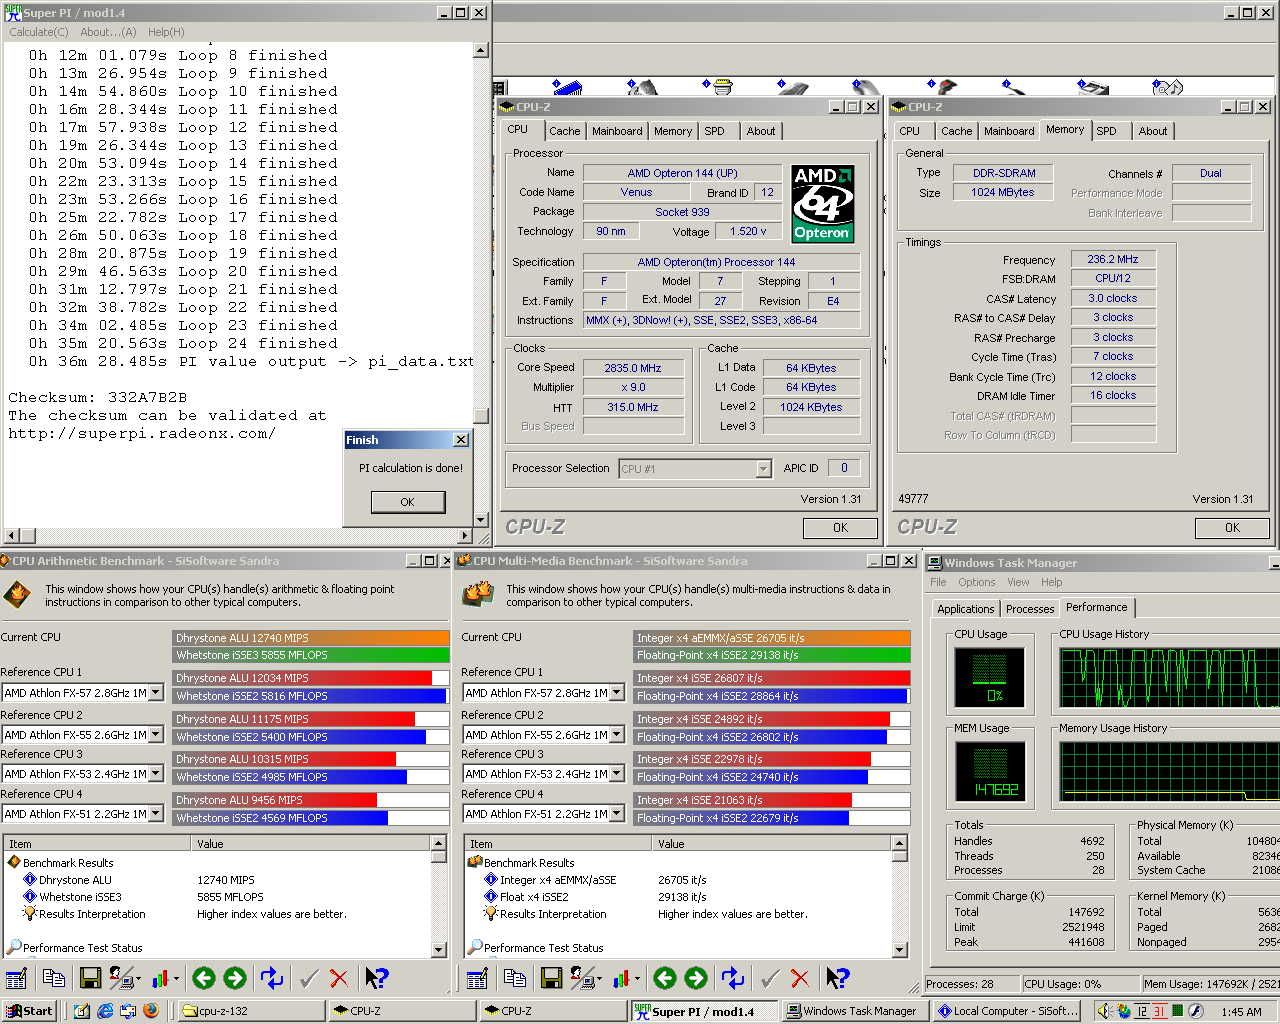Launch Firefox from quick launch
This screenshot has width=1280, height=1024.
pyautogui.click(x=151, y=1011)
